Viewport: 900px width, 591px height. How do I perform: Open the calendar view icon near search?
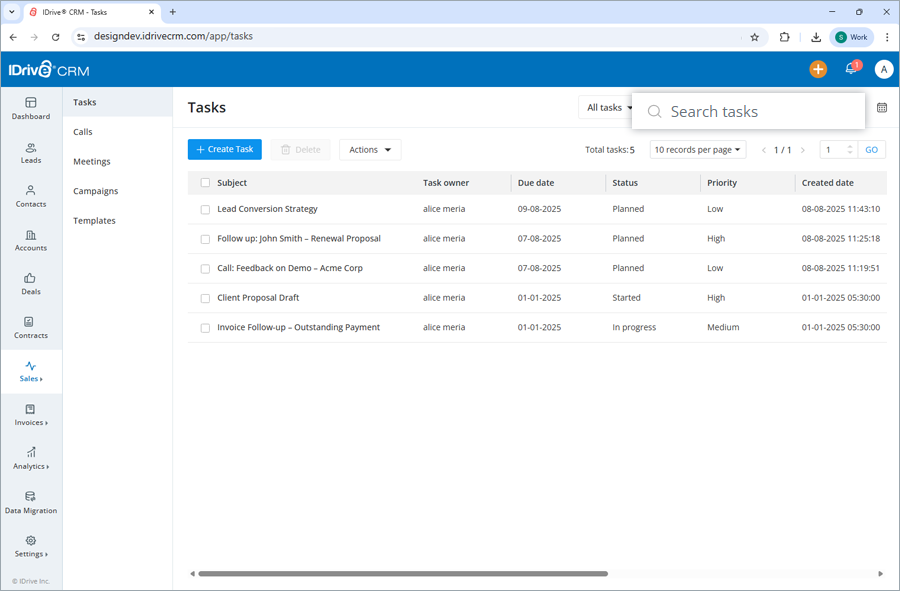(881, 107)
